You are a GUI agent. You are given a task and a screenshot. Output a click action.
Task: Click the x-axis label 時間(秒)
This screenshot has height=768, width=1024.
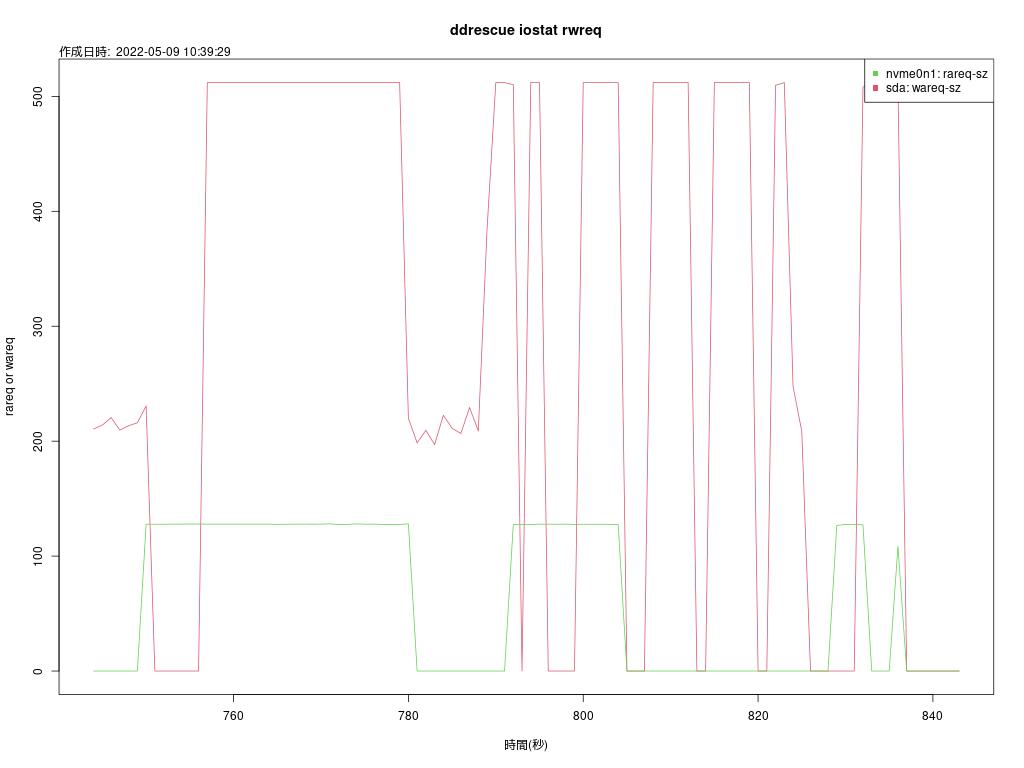(x=526, y=745)
